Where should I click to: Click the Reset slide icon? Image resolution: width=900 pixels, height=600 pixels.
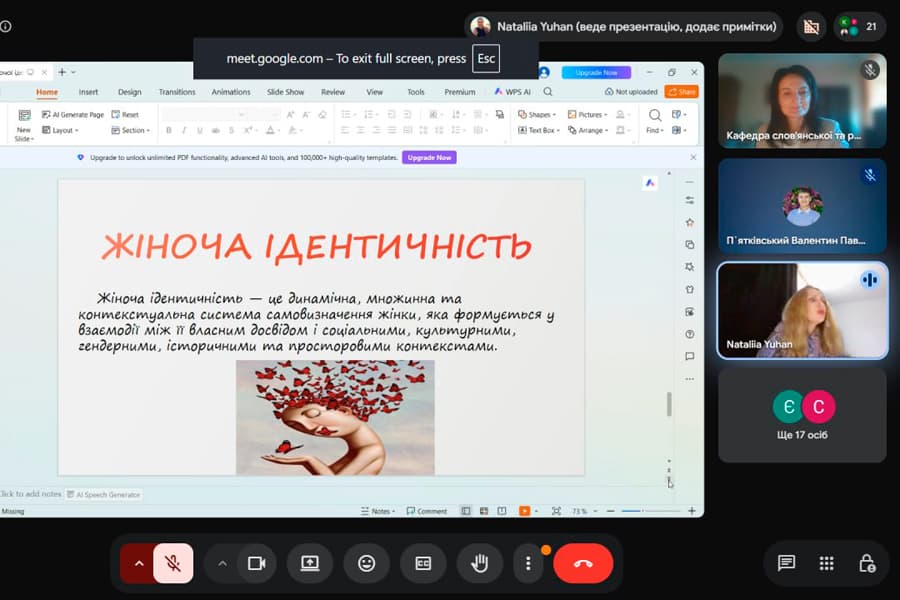pos(115,114)
